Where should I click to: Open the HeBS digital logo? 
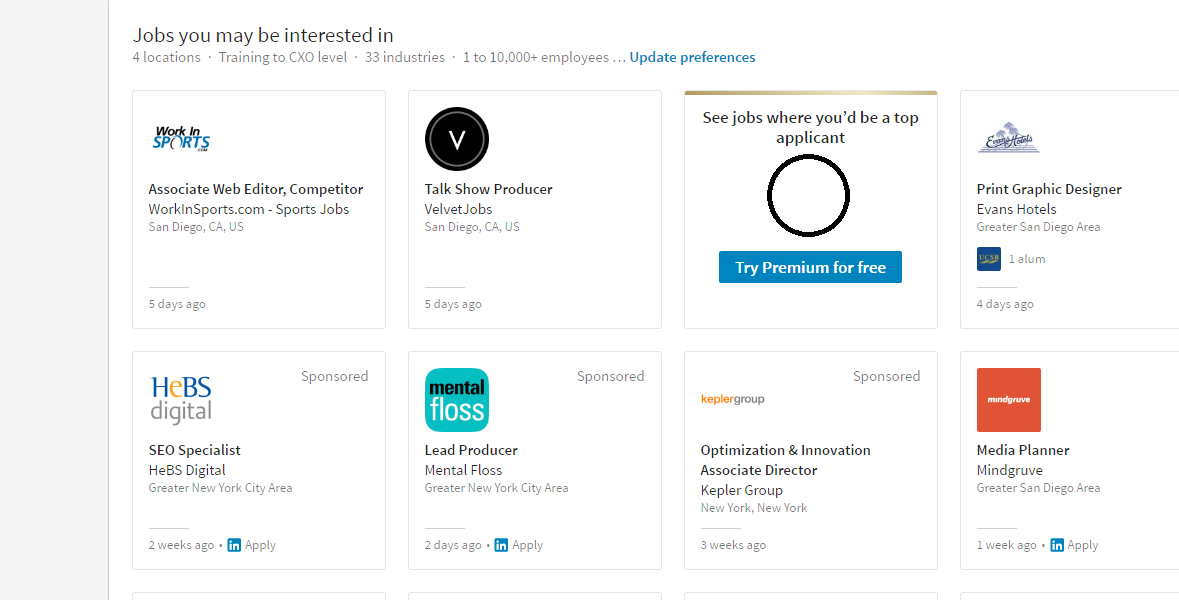tap(181, 400)
